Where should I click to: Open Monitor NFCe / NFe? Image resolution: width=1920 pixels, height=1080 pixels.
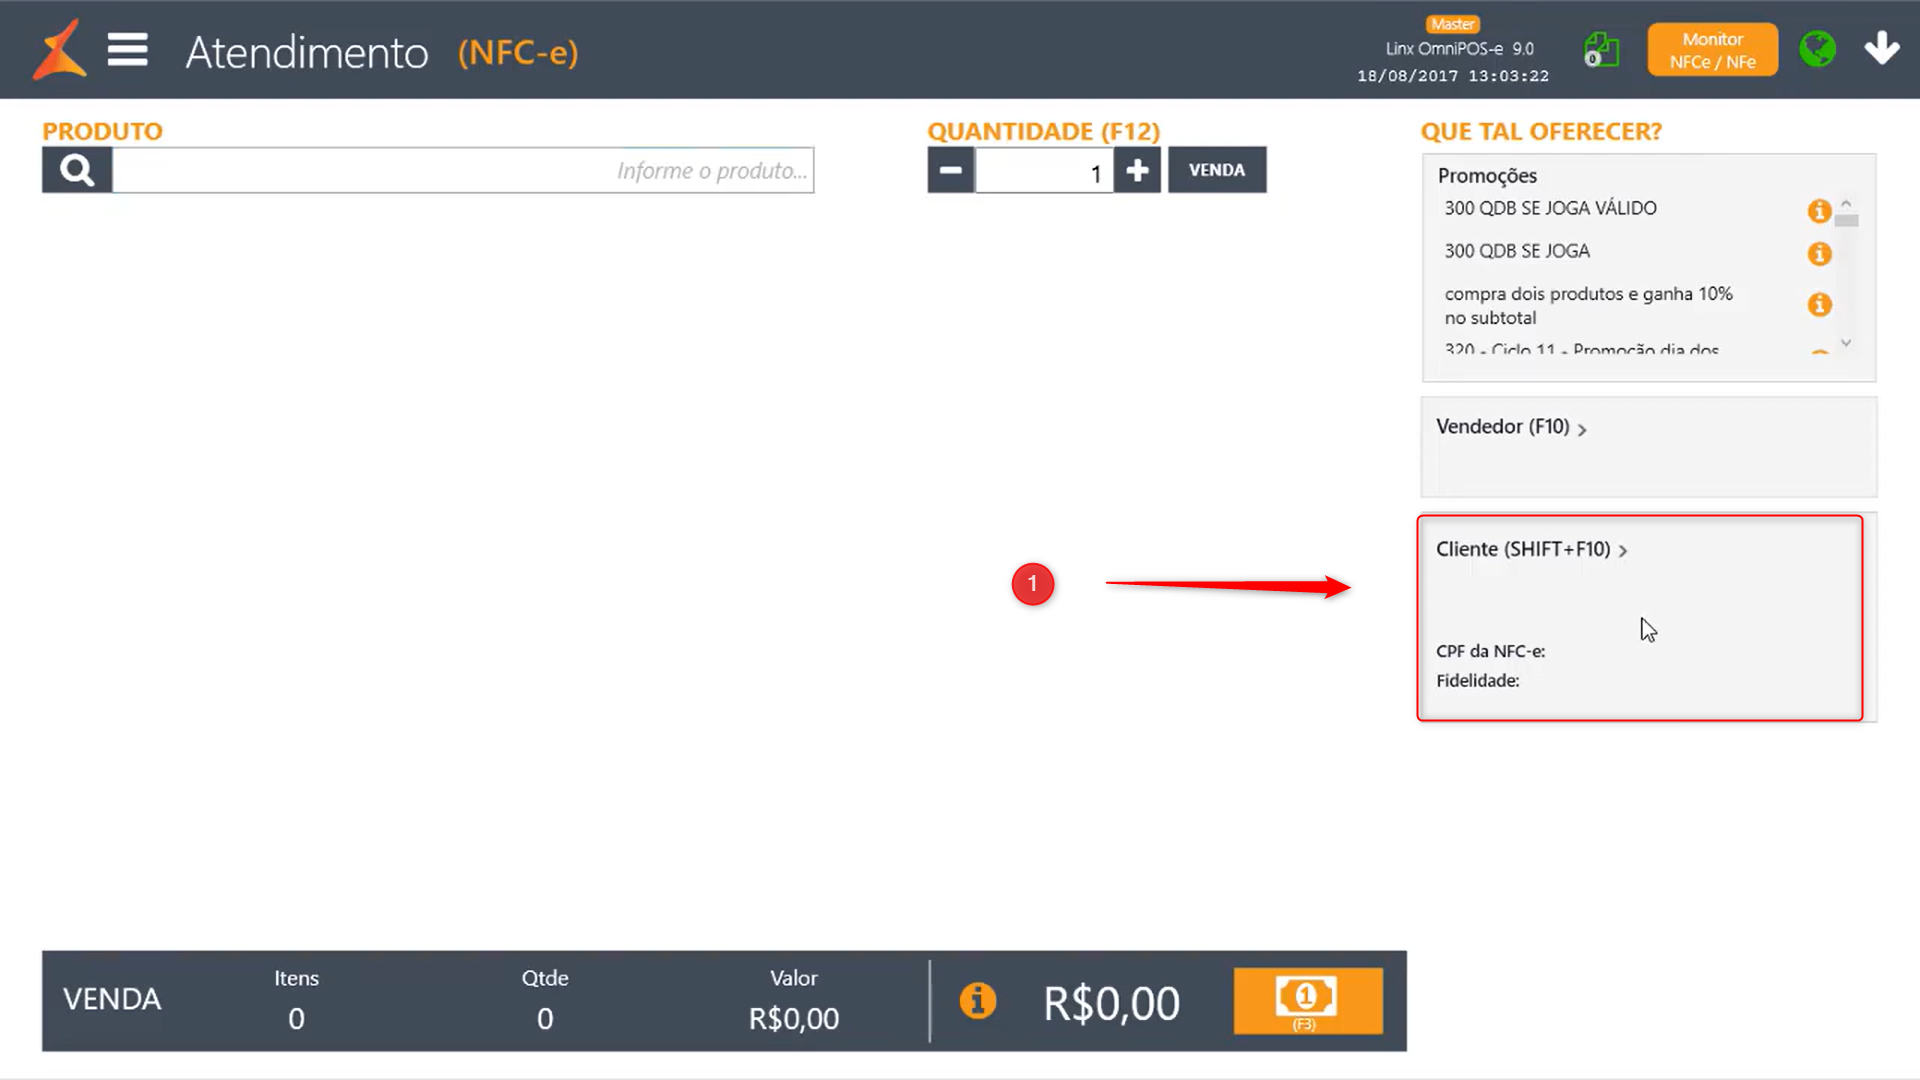(1712, 50)
